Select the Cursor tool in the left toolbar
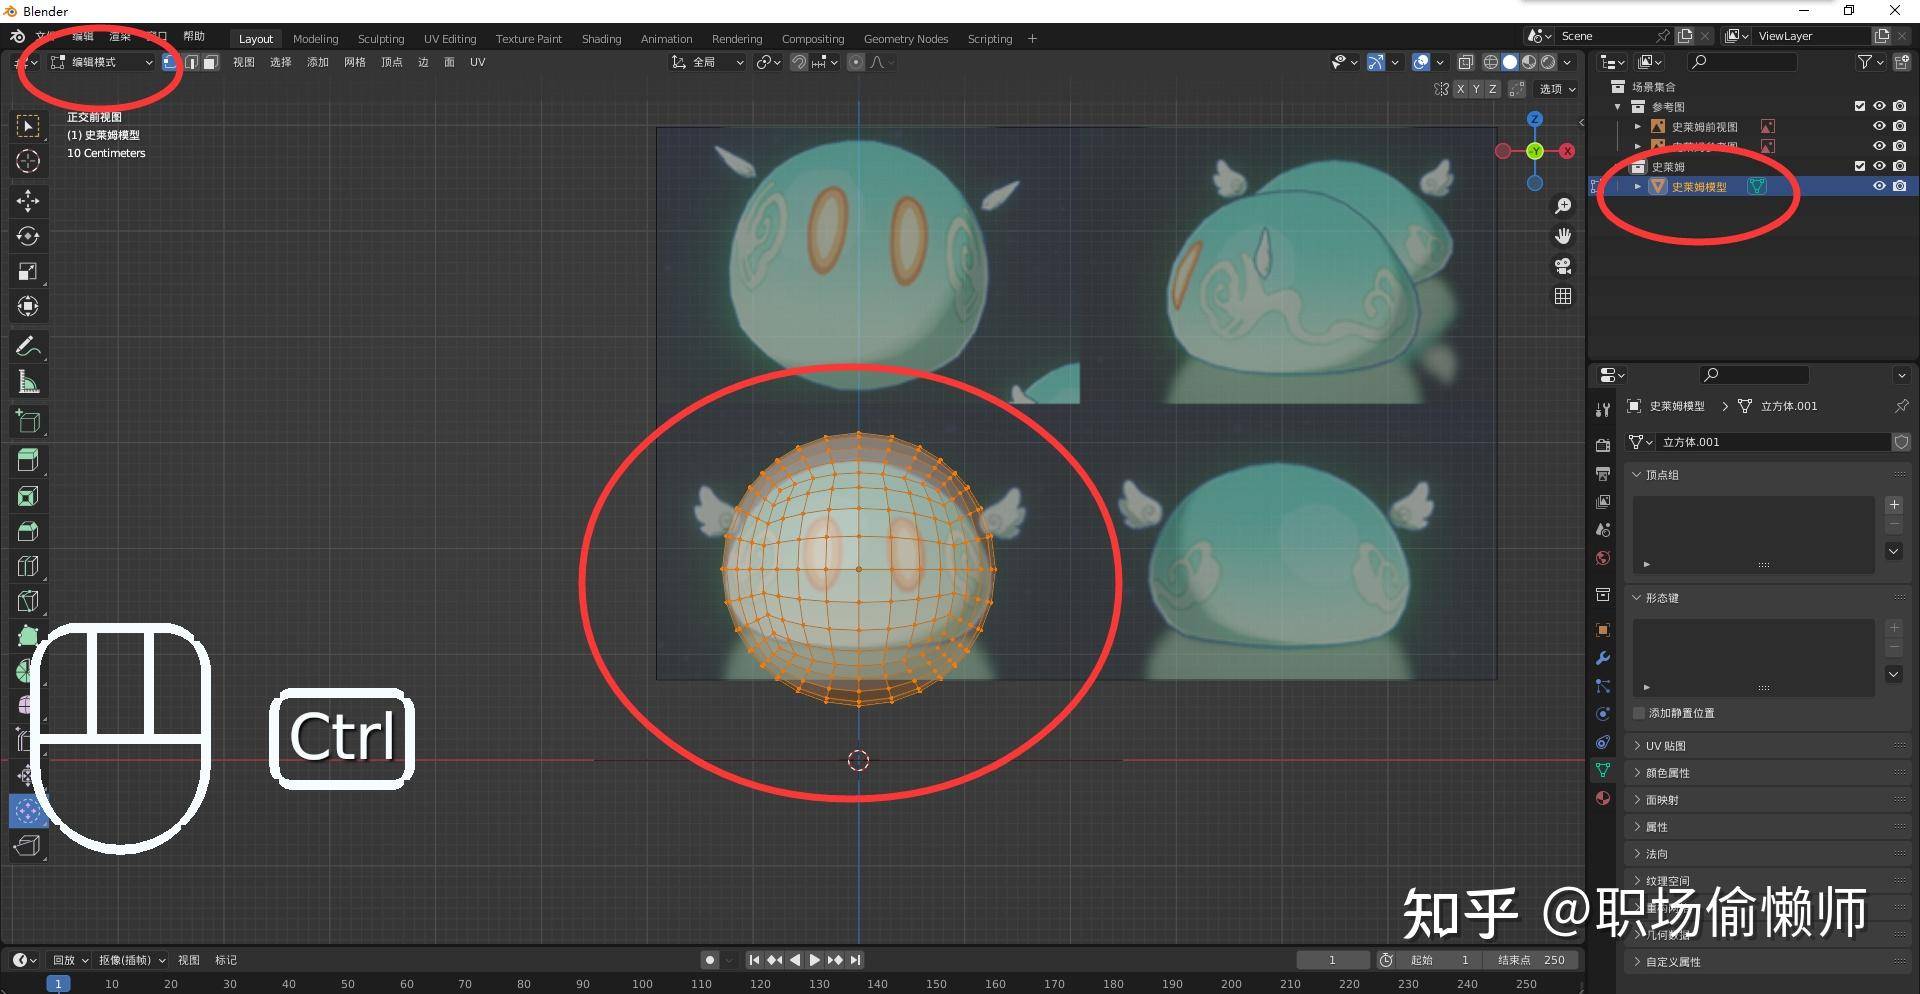The width and height of the screenshot is (1920, 994). pos(28,161)
